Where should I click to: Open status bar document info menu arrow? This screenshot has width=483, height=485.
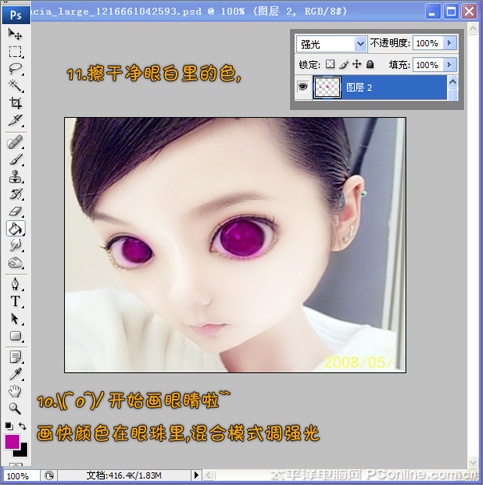(196, 475)
